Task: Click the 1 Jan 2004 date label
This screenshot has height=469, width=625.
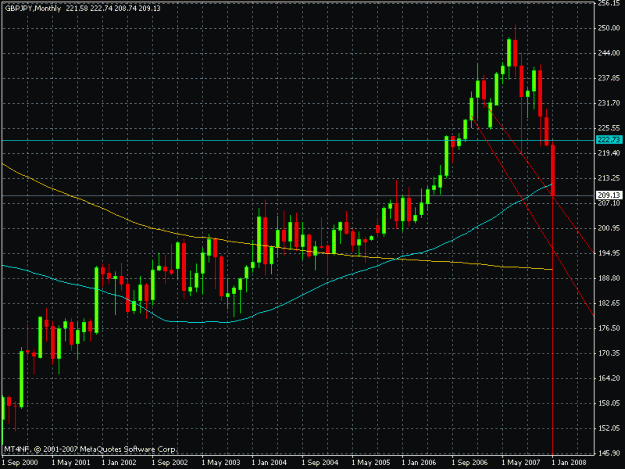Action: (x=270, y=463)
